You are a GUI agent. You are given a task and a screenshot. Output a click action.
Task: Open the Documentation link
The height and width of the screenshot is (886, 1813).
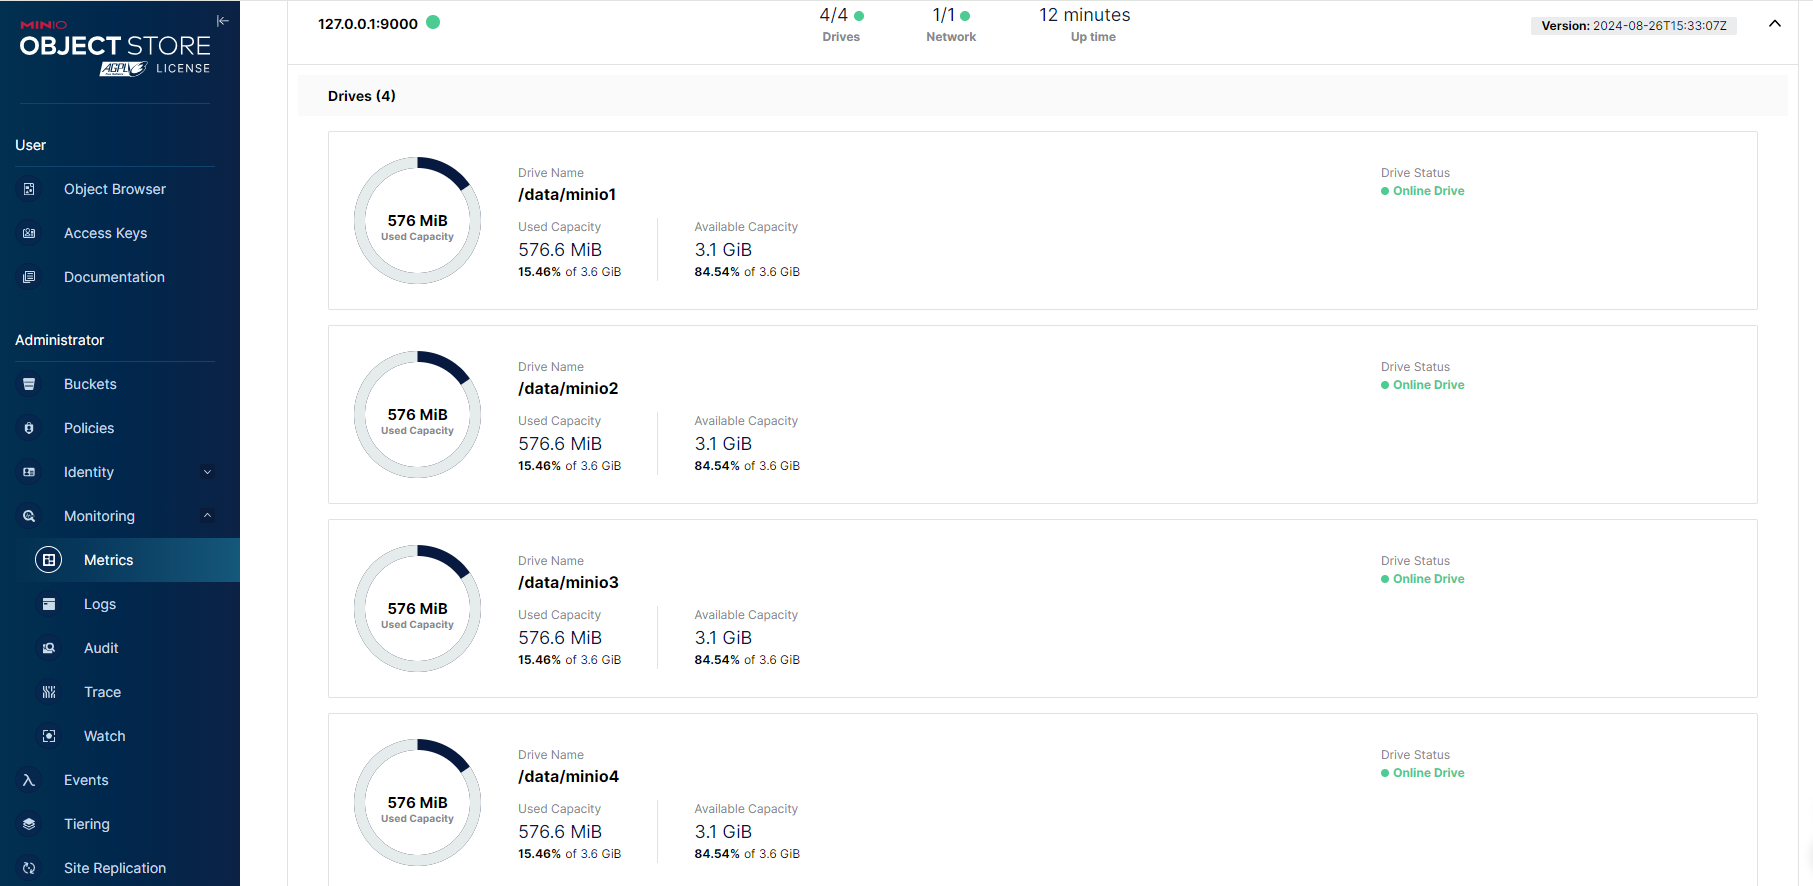pyautogui.click(x=114, y=277)
